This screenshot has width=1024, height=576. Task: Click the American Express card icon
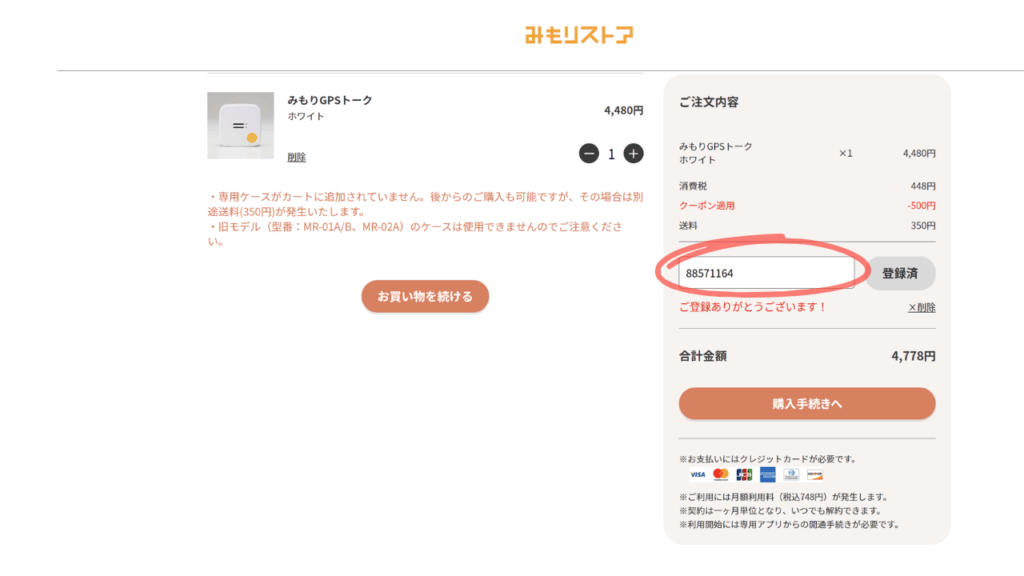coord(768,474)
